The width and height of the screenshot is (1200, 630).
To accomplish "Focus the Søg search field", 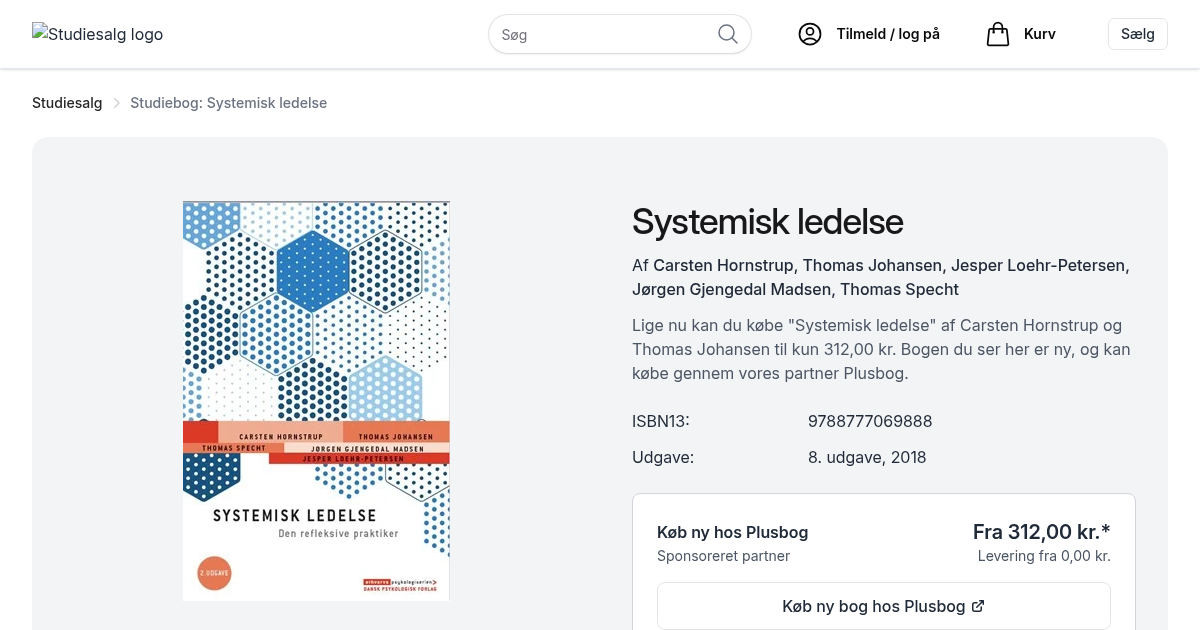I will point(605,34).
